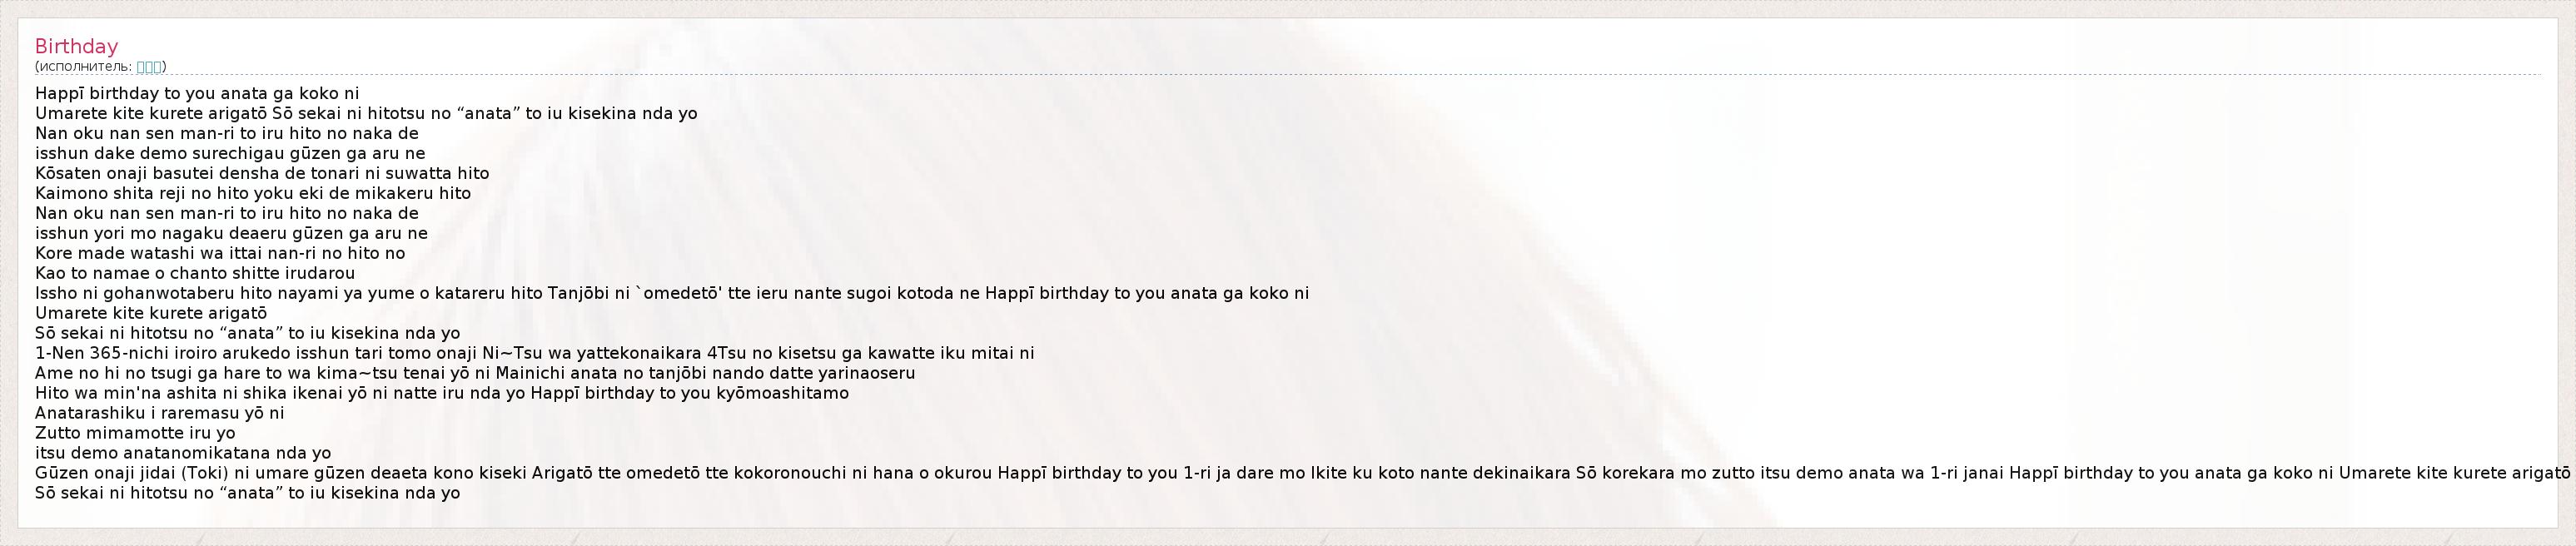The image size is (2576, 546).
Task: Click the lyric "isshun yori mo nagaku deaeru"
Action: click(231, 233)
